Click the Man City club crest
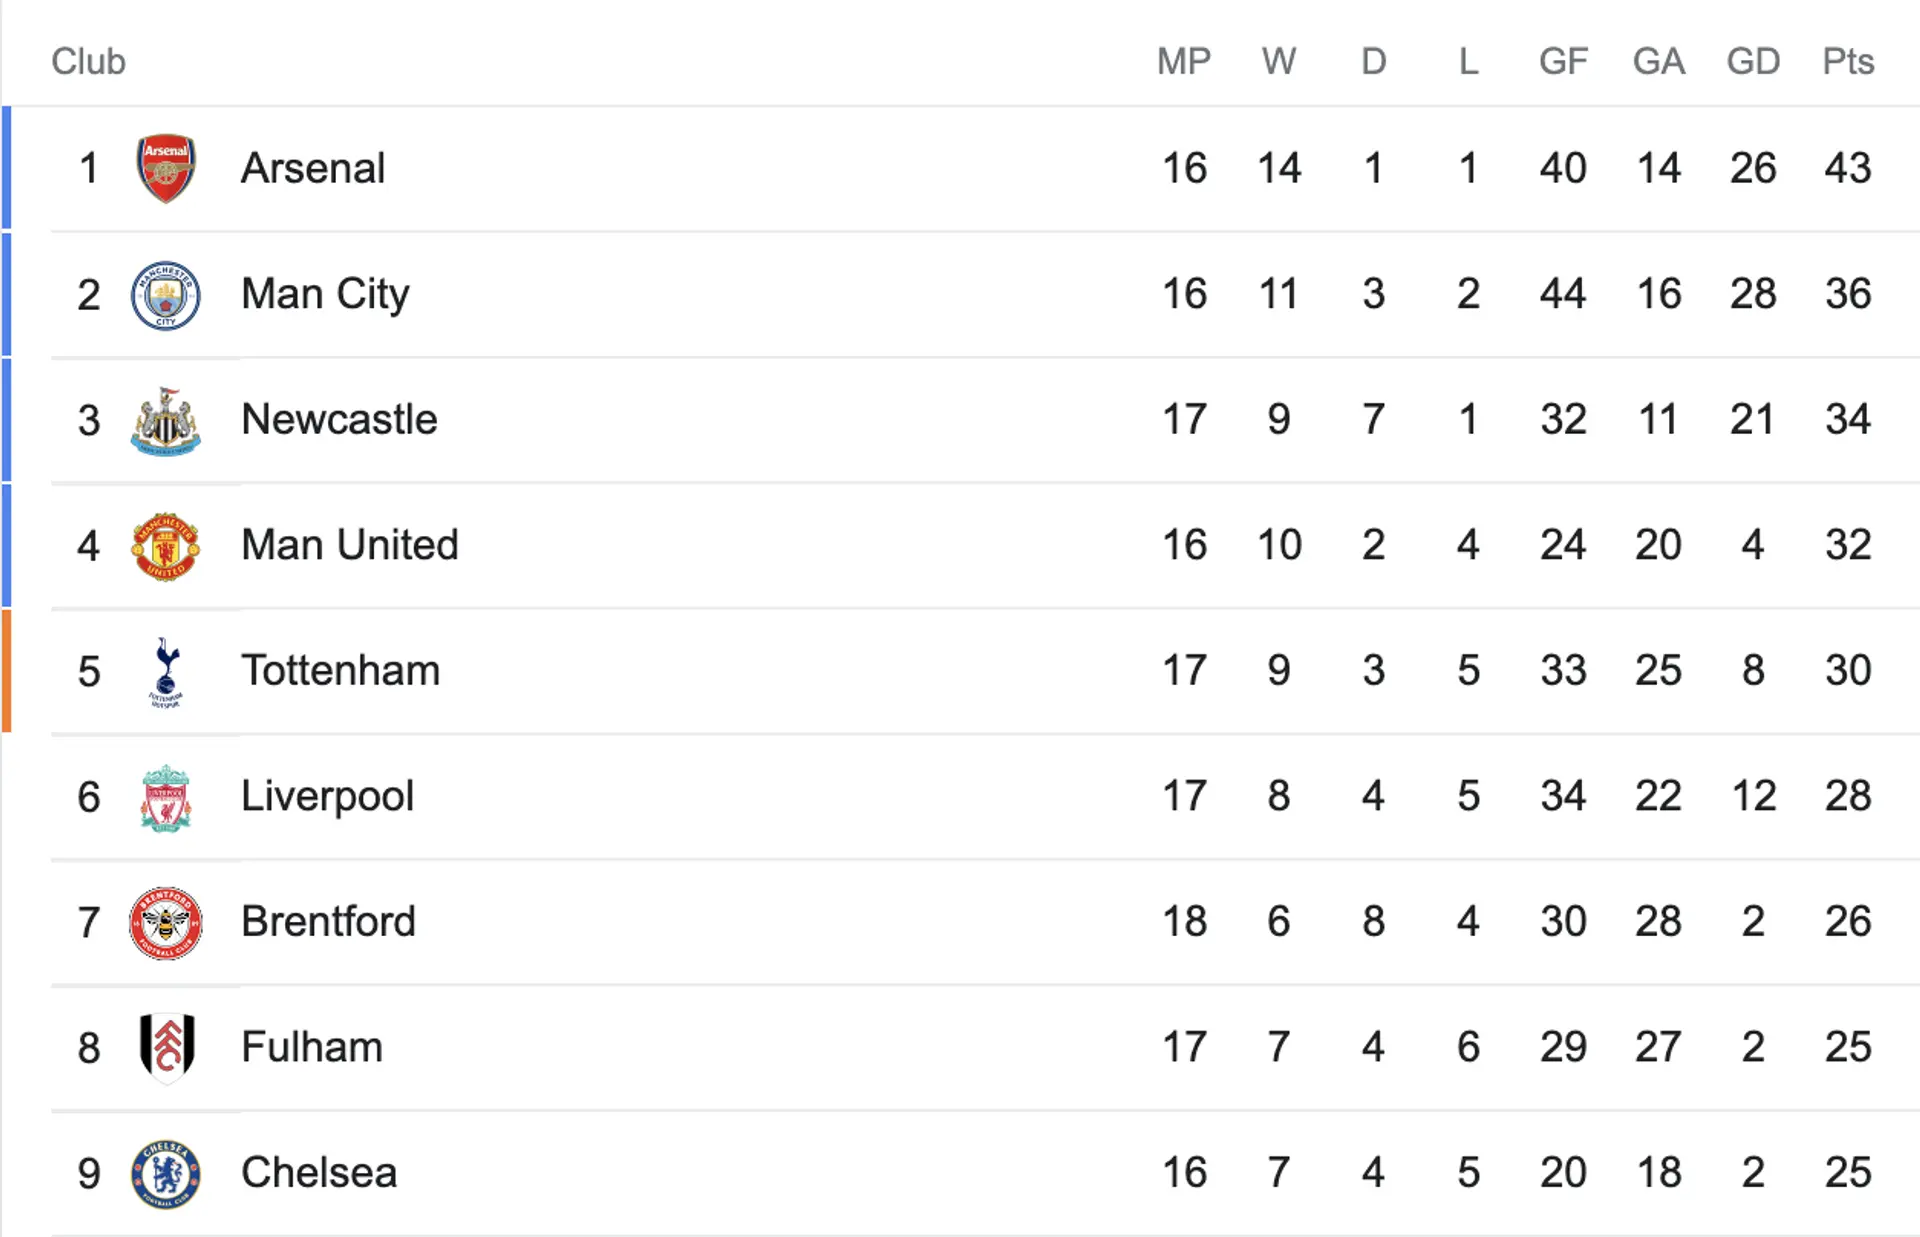This screenshot has height=1237, width=1920. tap(166, 295)
